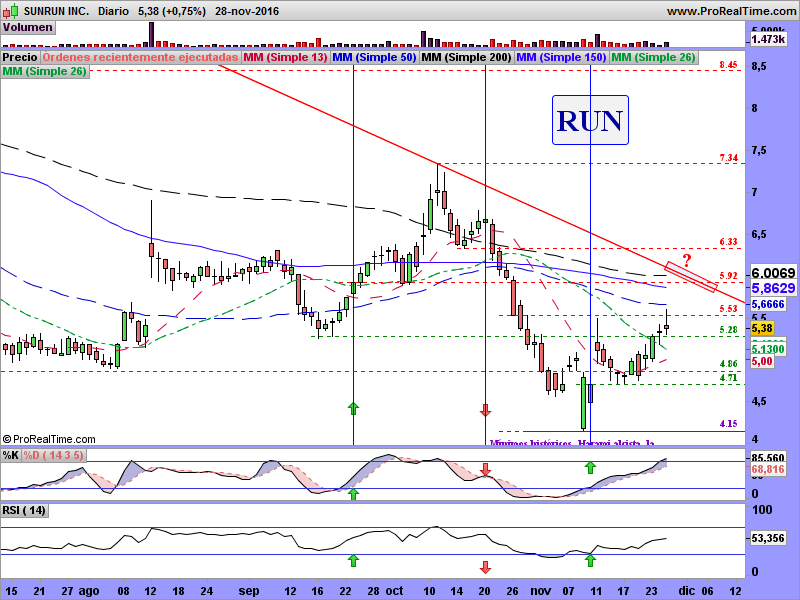The width and height of the screenshot is (800, 600).
Task: Select the MM (Simple 50) indicator label
Action: point(374,57)
